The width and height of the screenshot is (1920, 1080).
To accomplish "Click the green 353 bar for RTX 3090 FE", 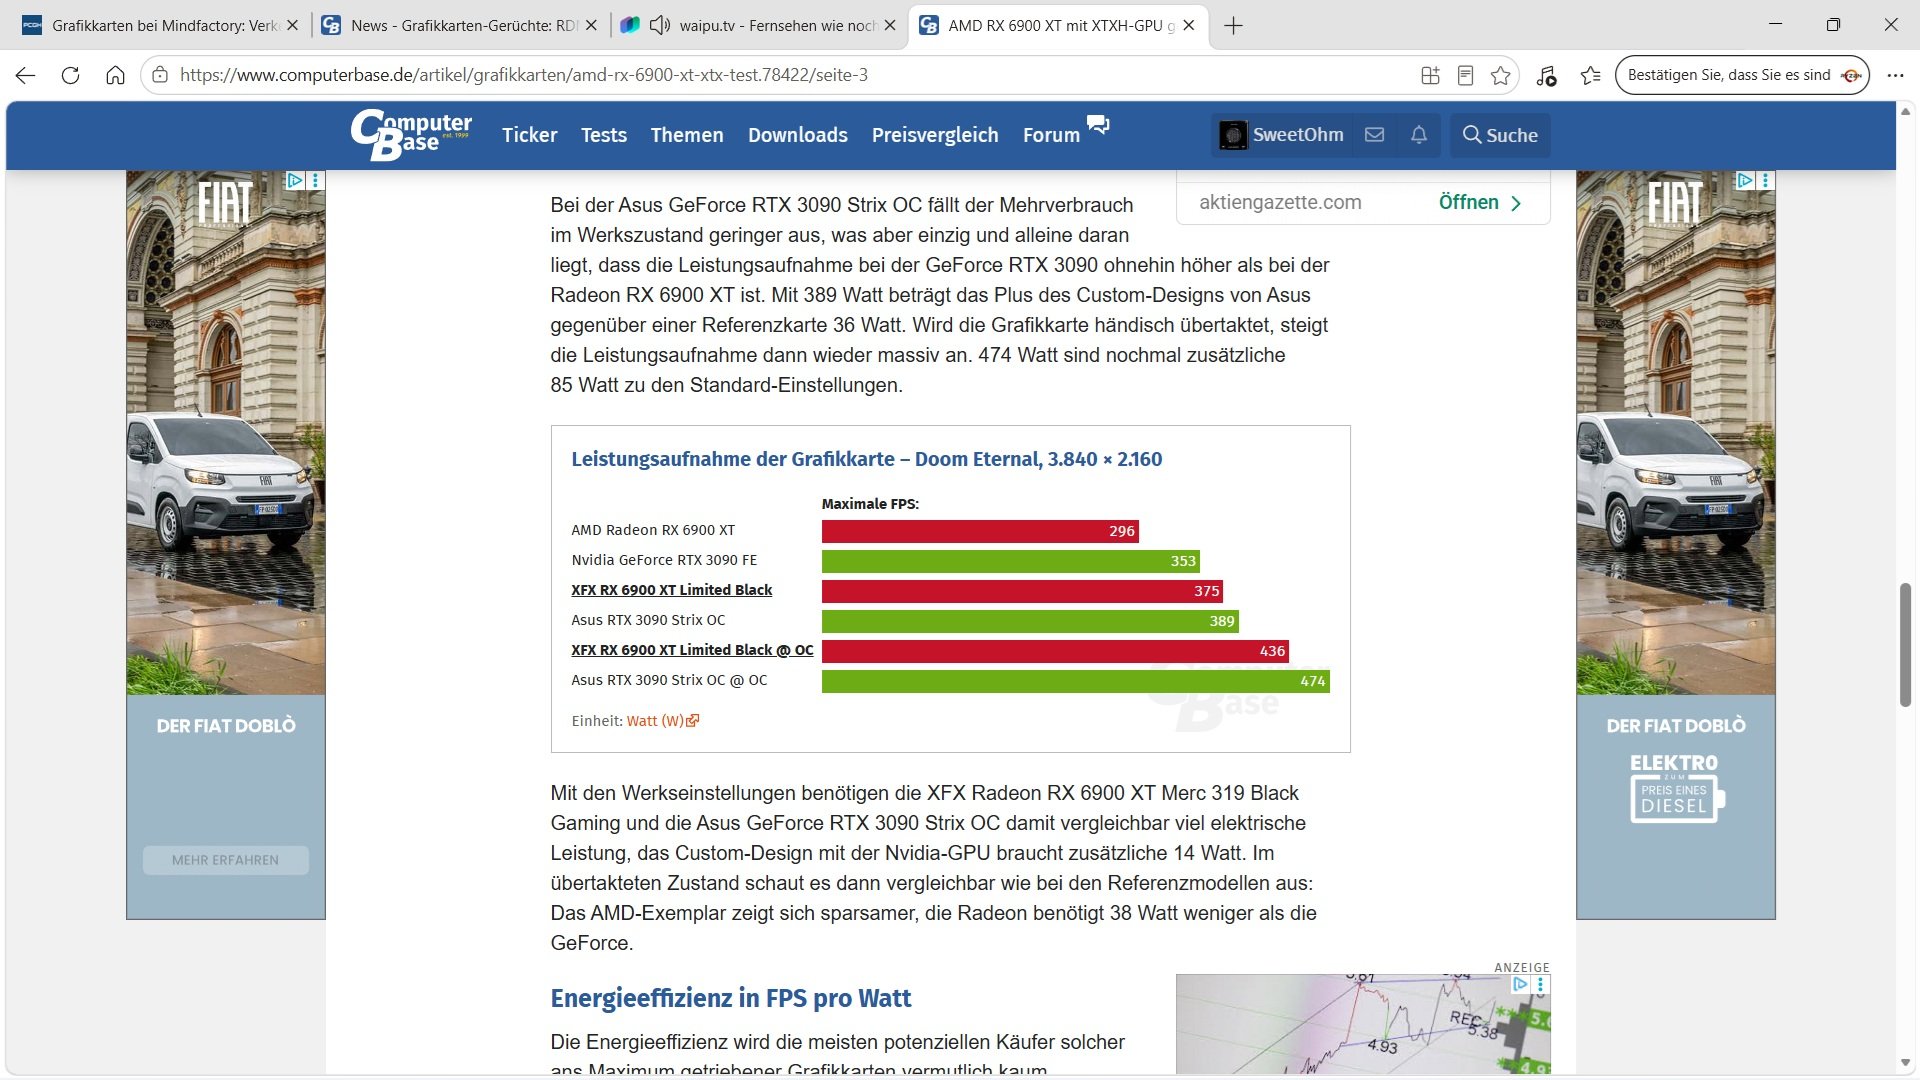I will tap(1011, 561).
